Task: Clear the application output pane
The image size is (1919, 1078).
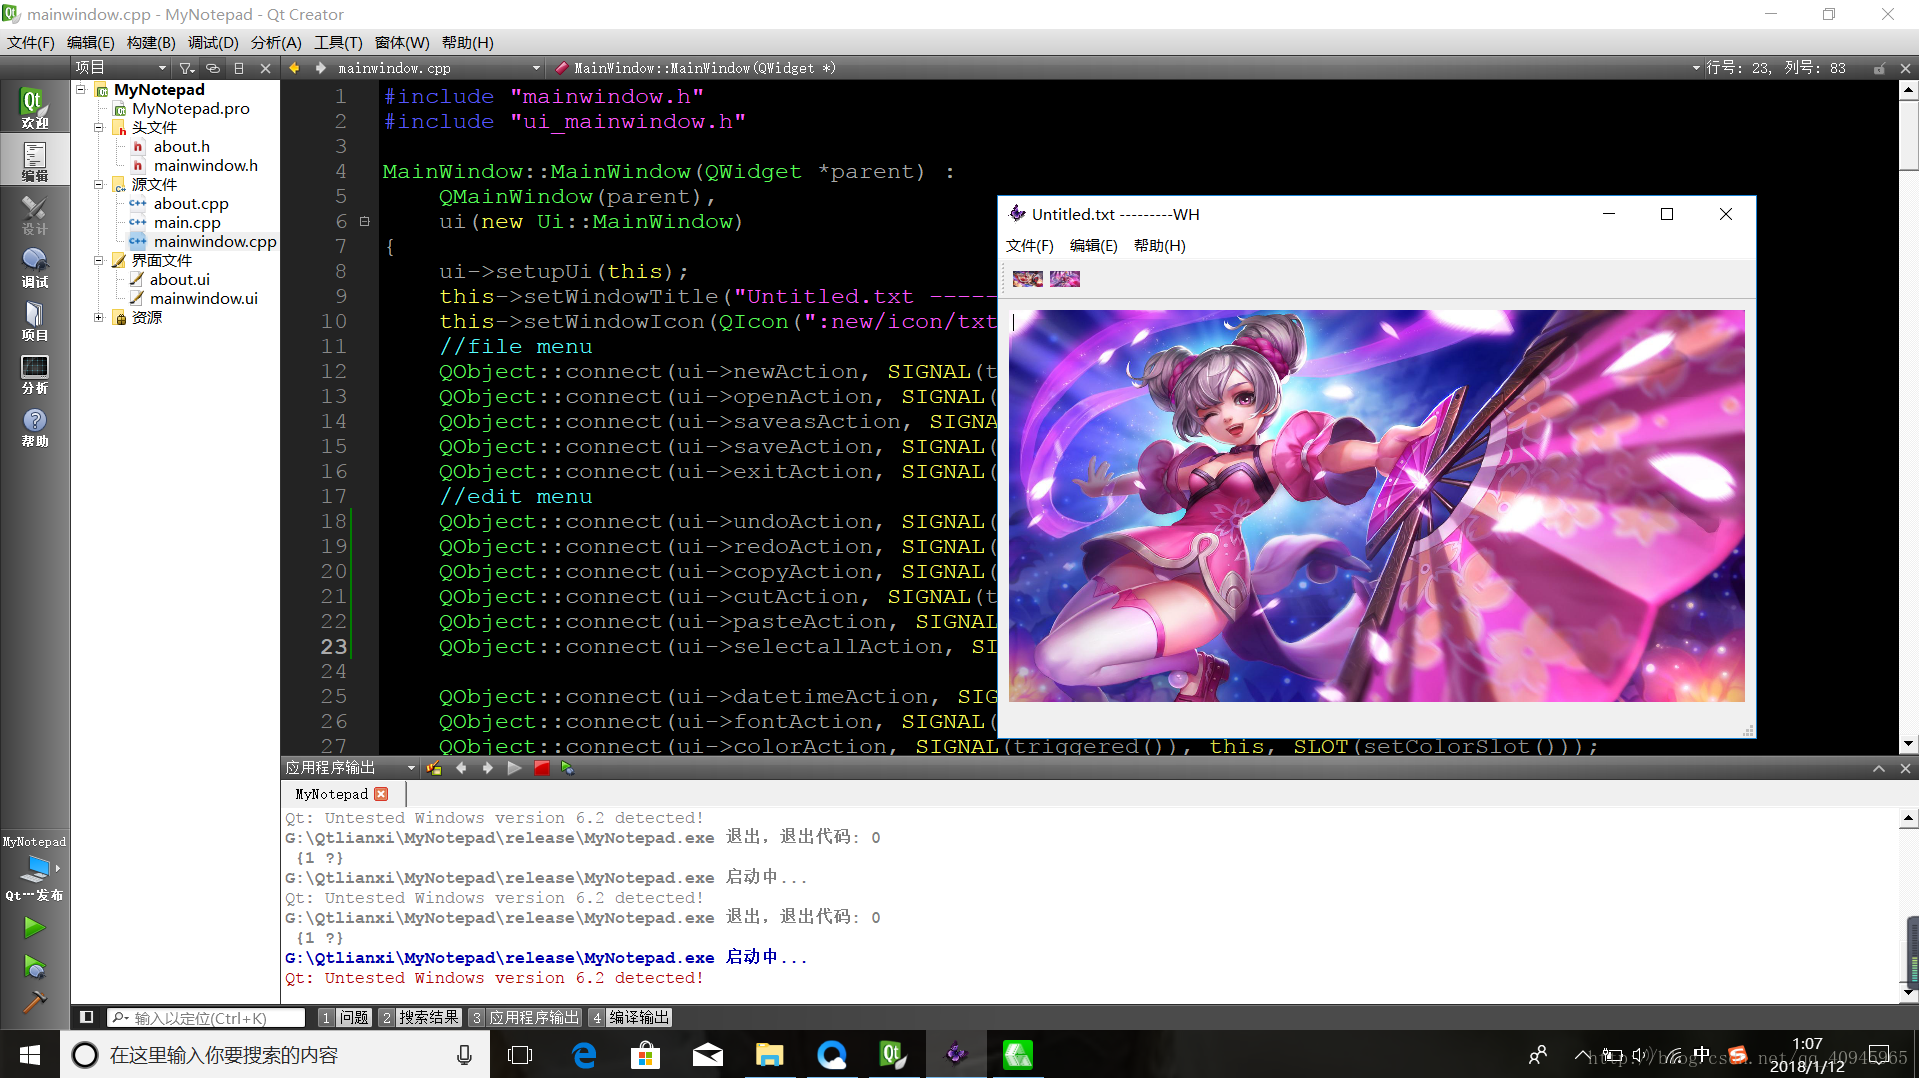Action: click(434, 768)
